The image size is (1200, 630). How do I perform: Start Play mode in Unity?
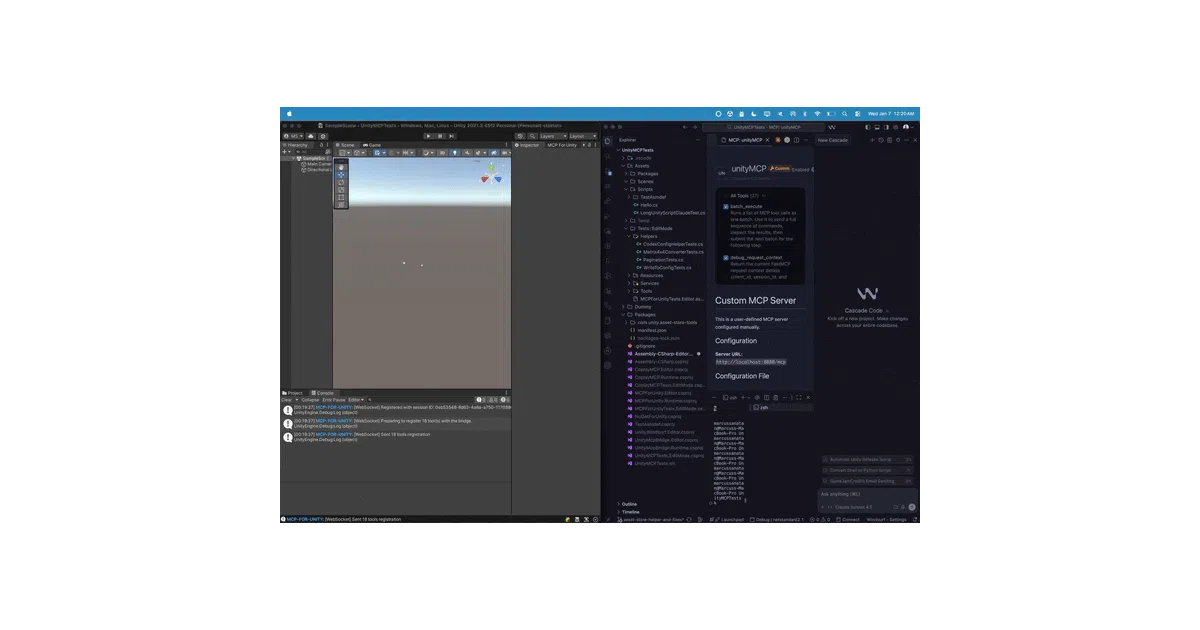(x=428, y=136)
